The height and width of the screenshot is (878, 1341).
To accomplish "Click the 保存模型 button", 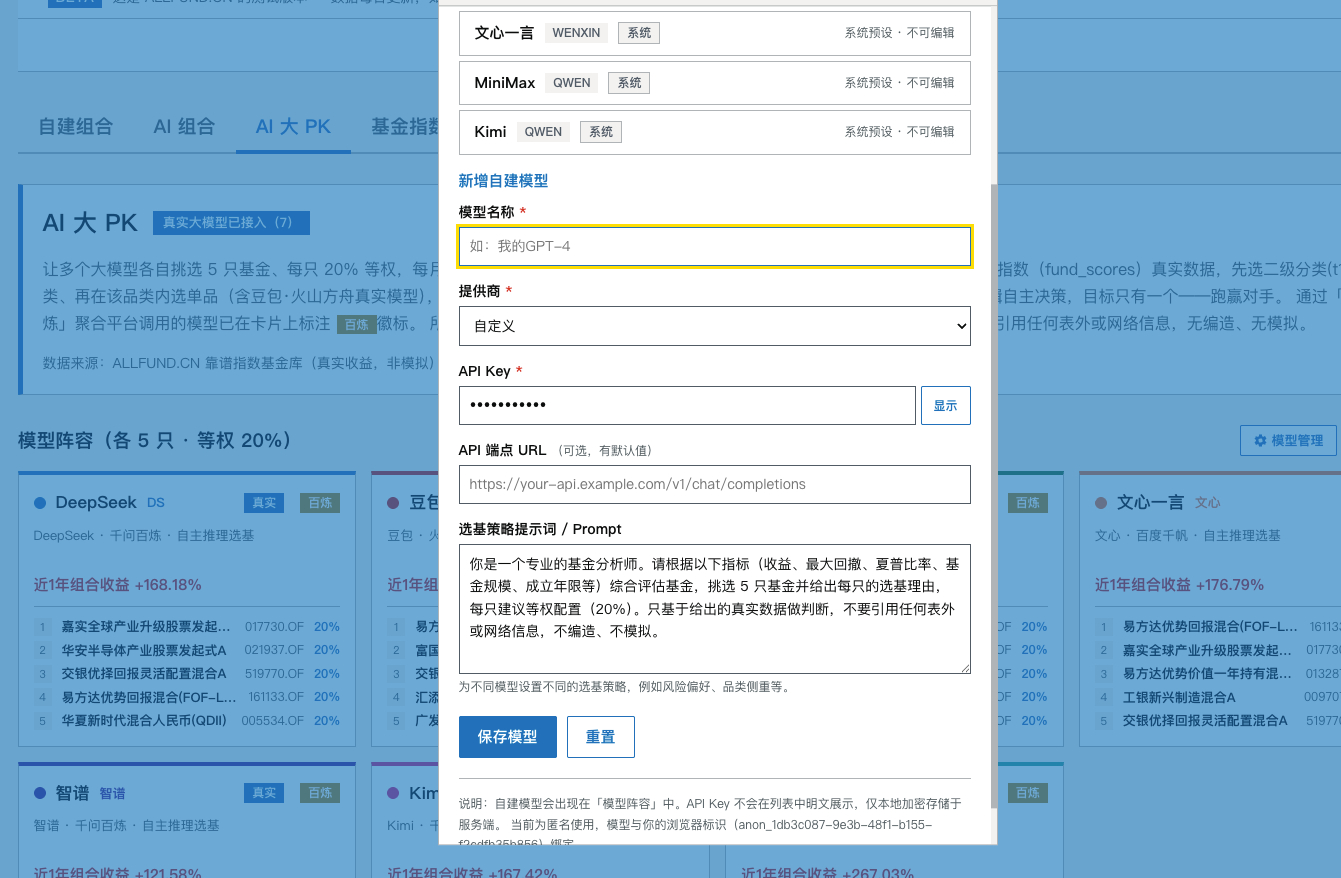I will (508, 737).
